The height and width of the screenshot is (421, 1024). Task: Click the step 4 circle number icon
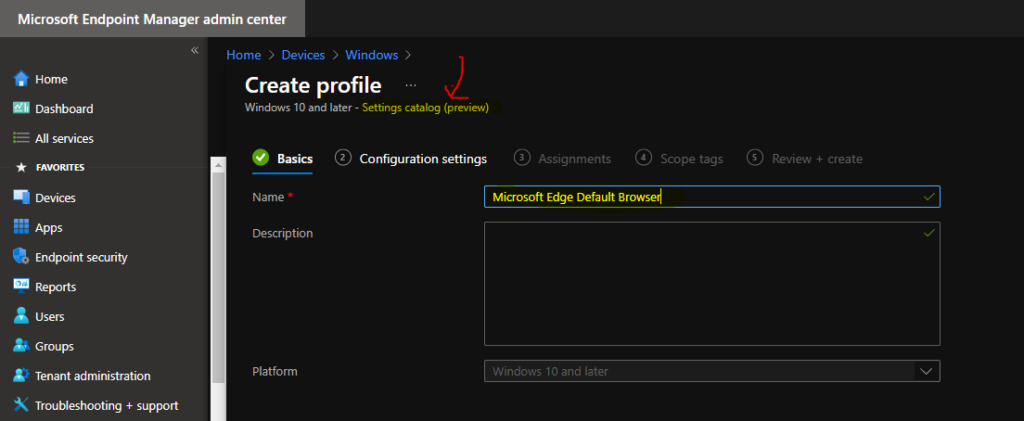[x=643, y=157]
